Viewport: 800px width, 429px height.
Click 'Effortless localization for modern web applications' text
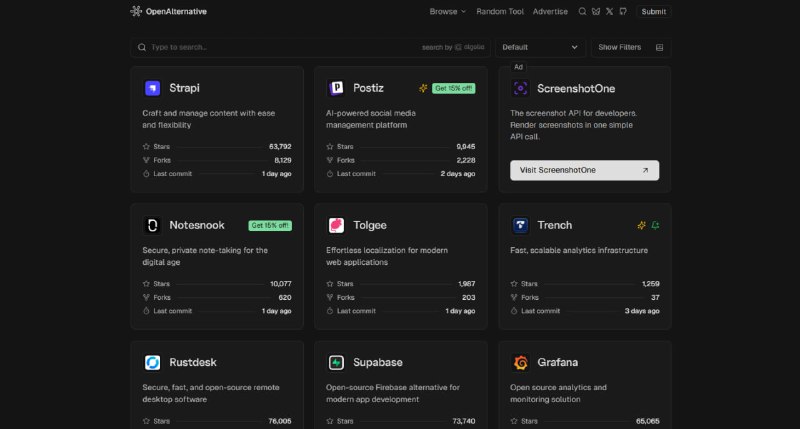387,256
